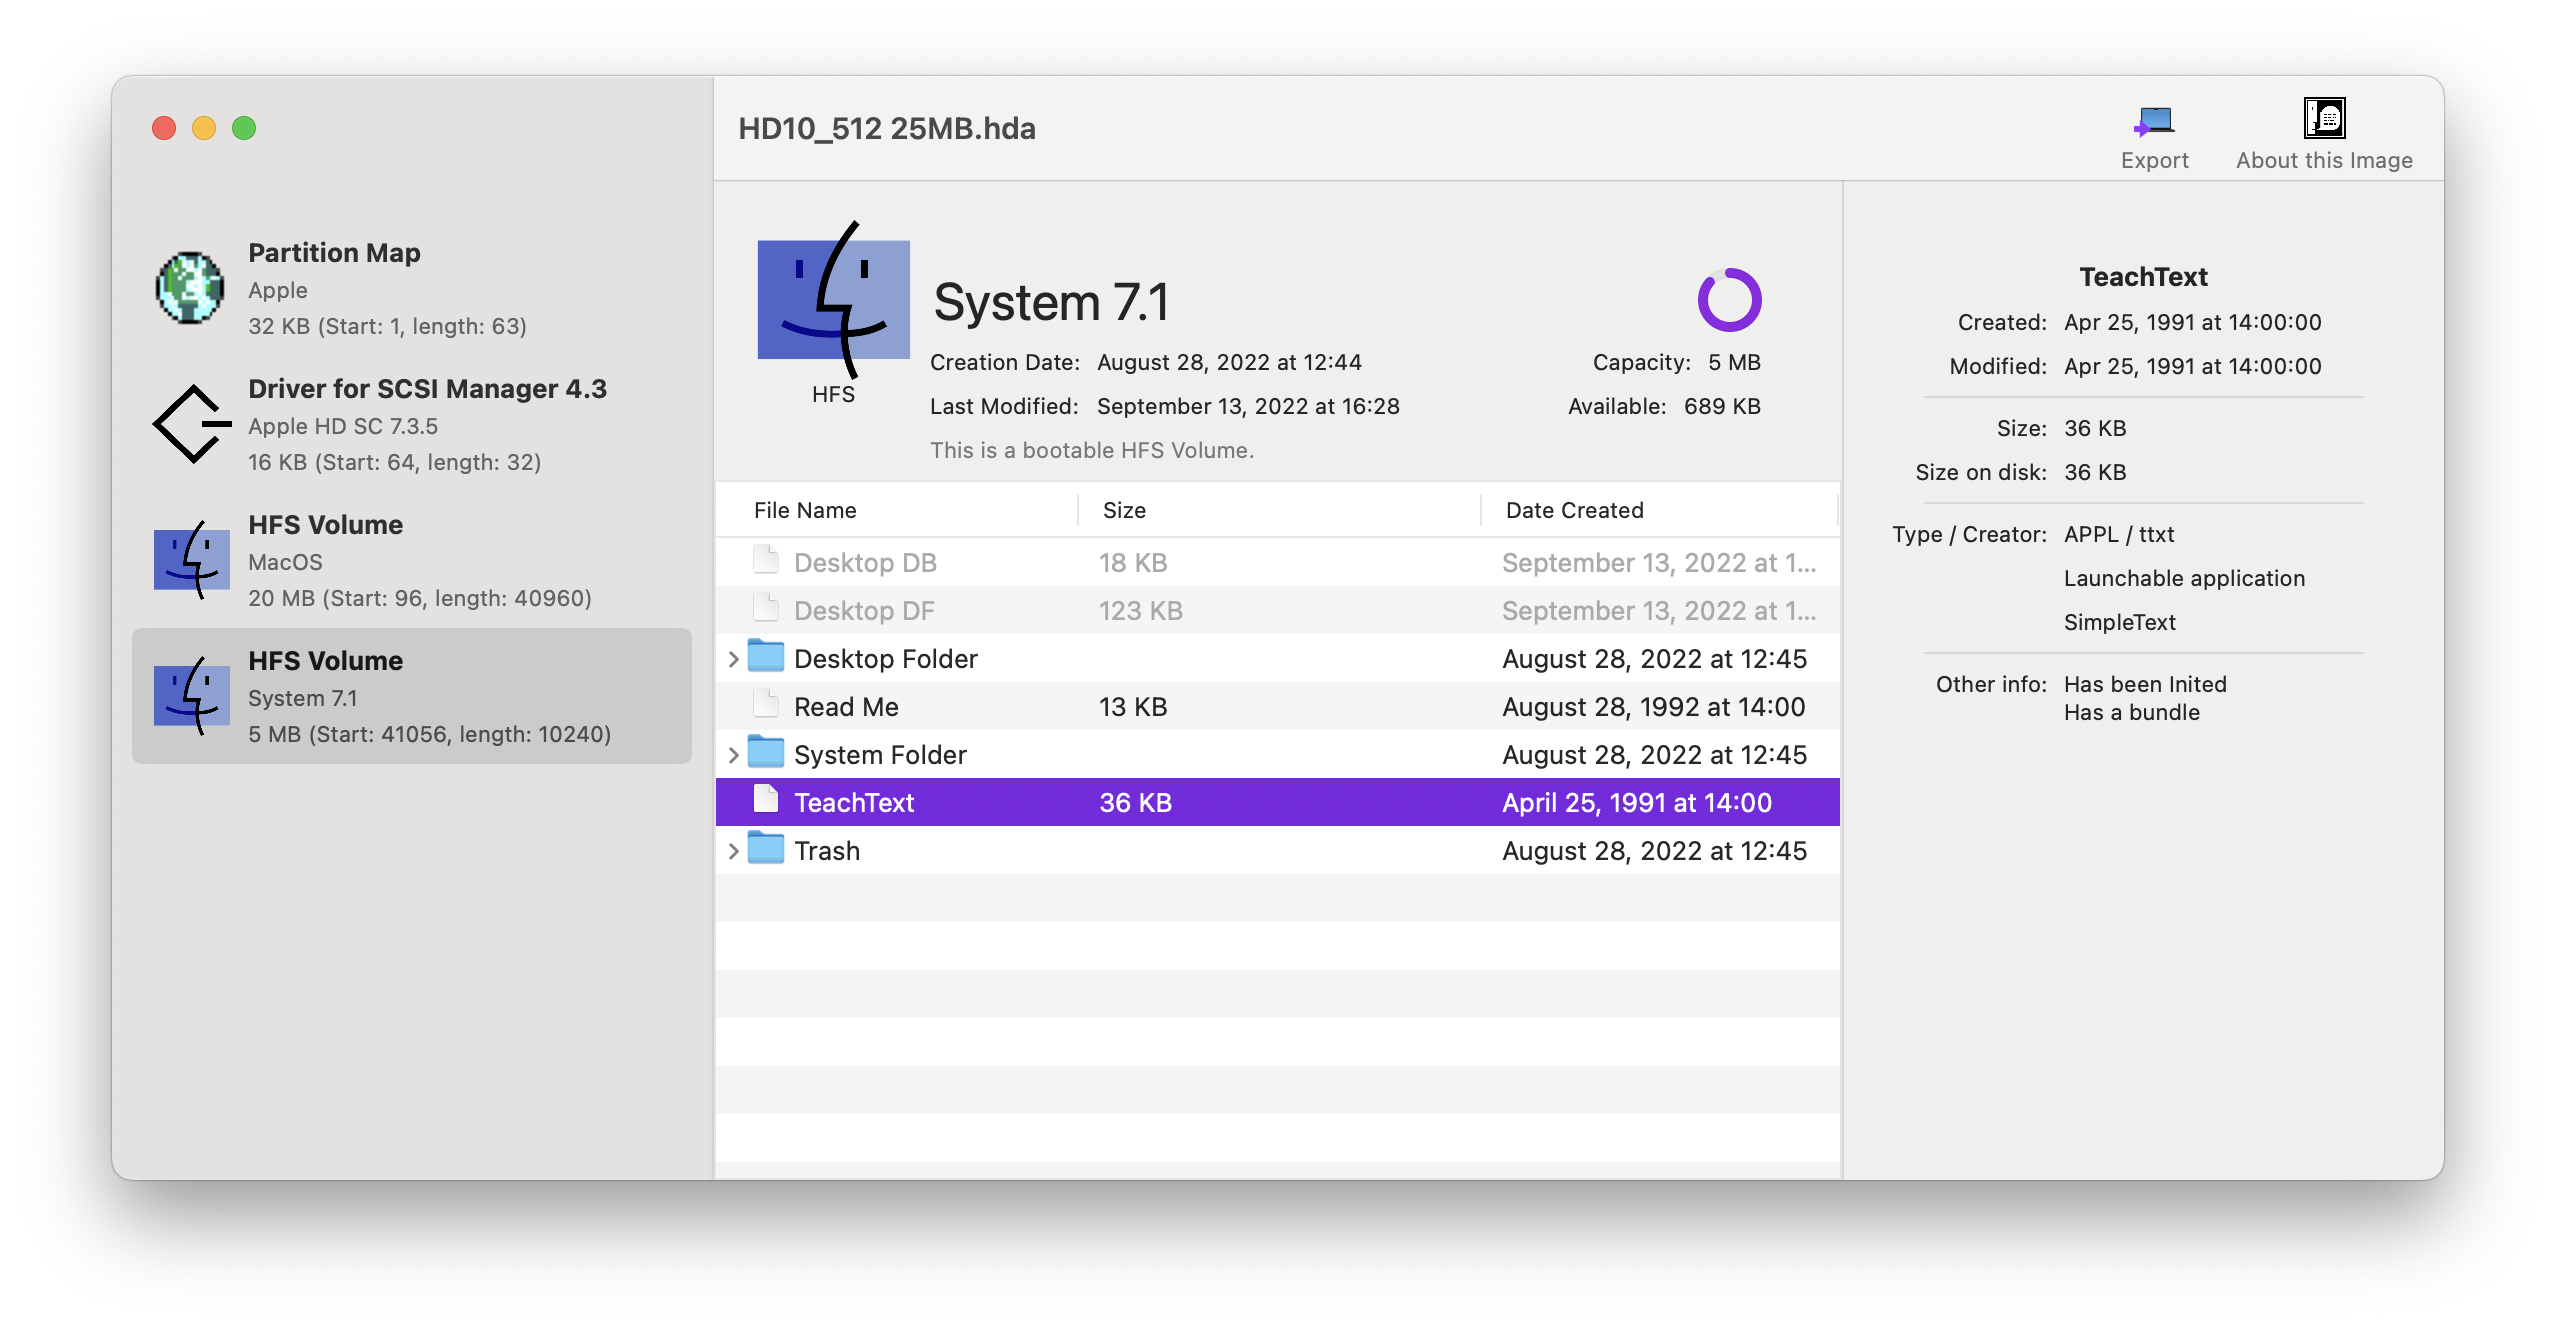This screenshot has width=2556, height=1328.
Task: Expand the Desktop Folder row
Action: tap(733, 659)
